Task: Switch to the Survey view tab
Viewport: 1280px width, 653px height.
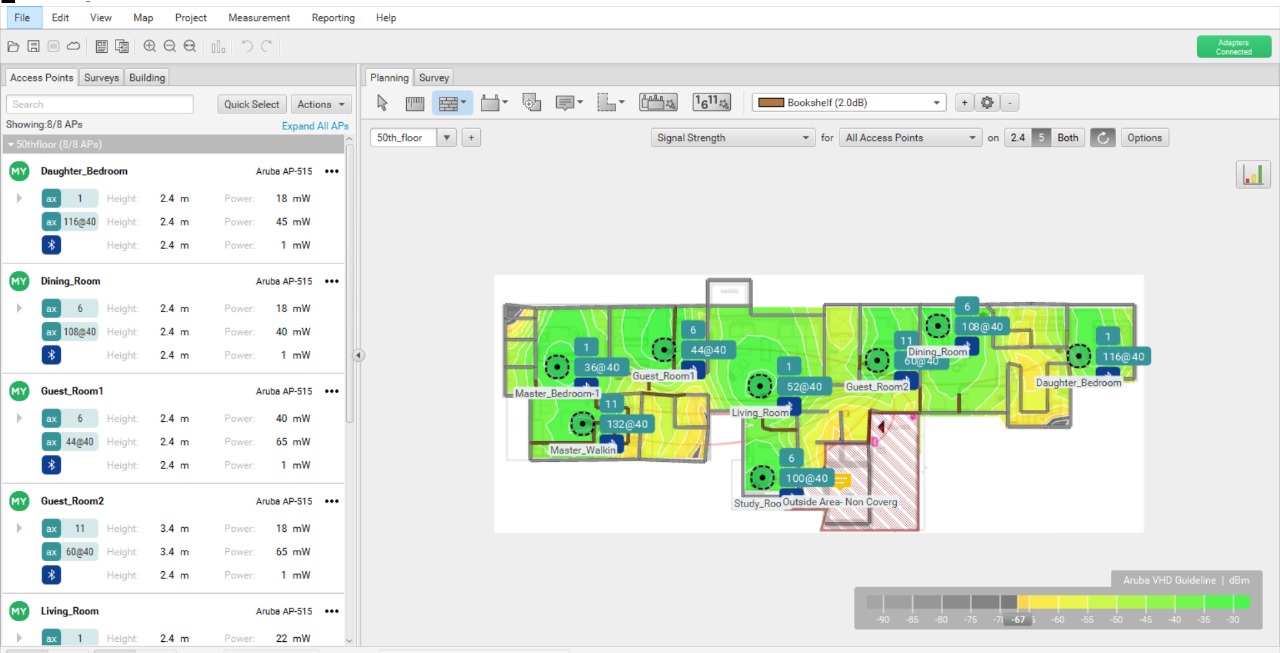Action: [x=434, y=77]
